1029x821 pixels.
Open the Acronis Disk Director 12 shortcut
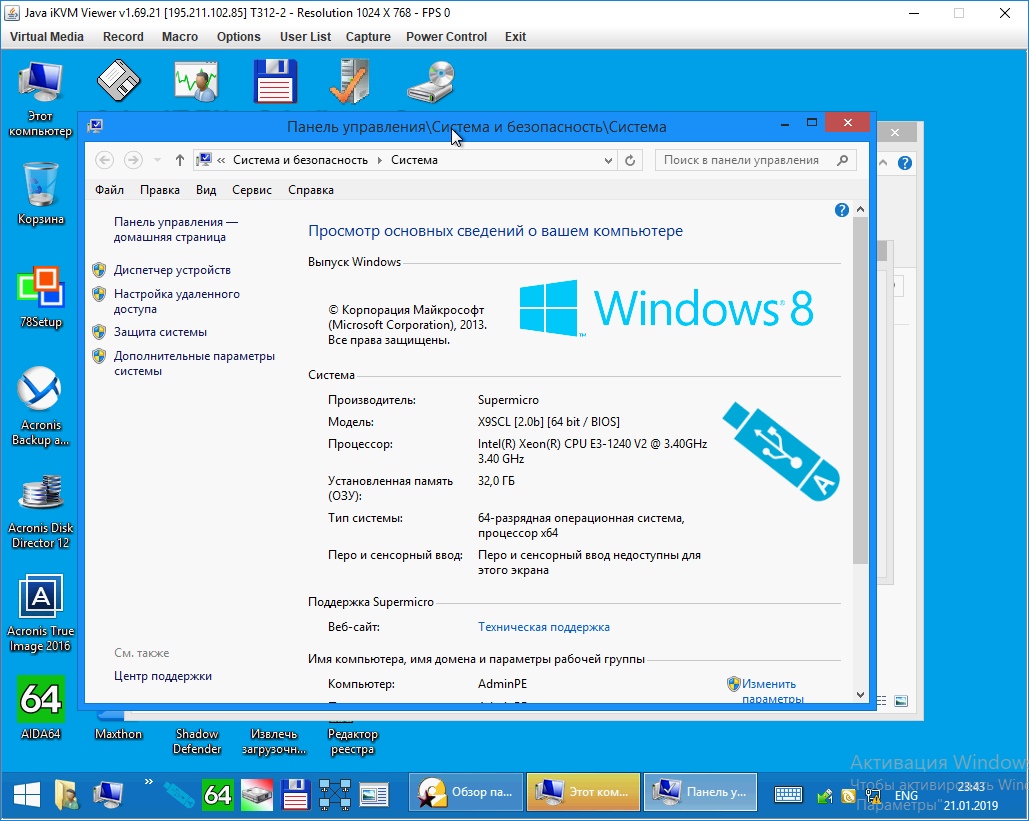point(41,512)
